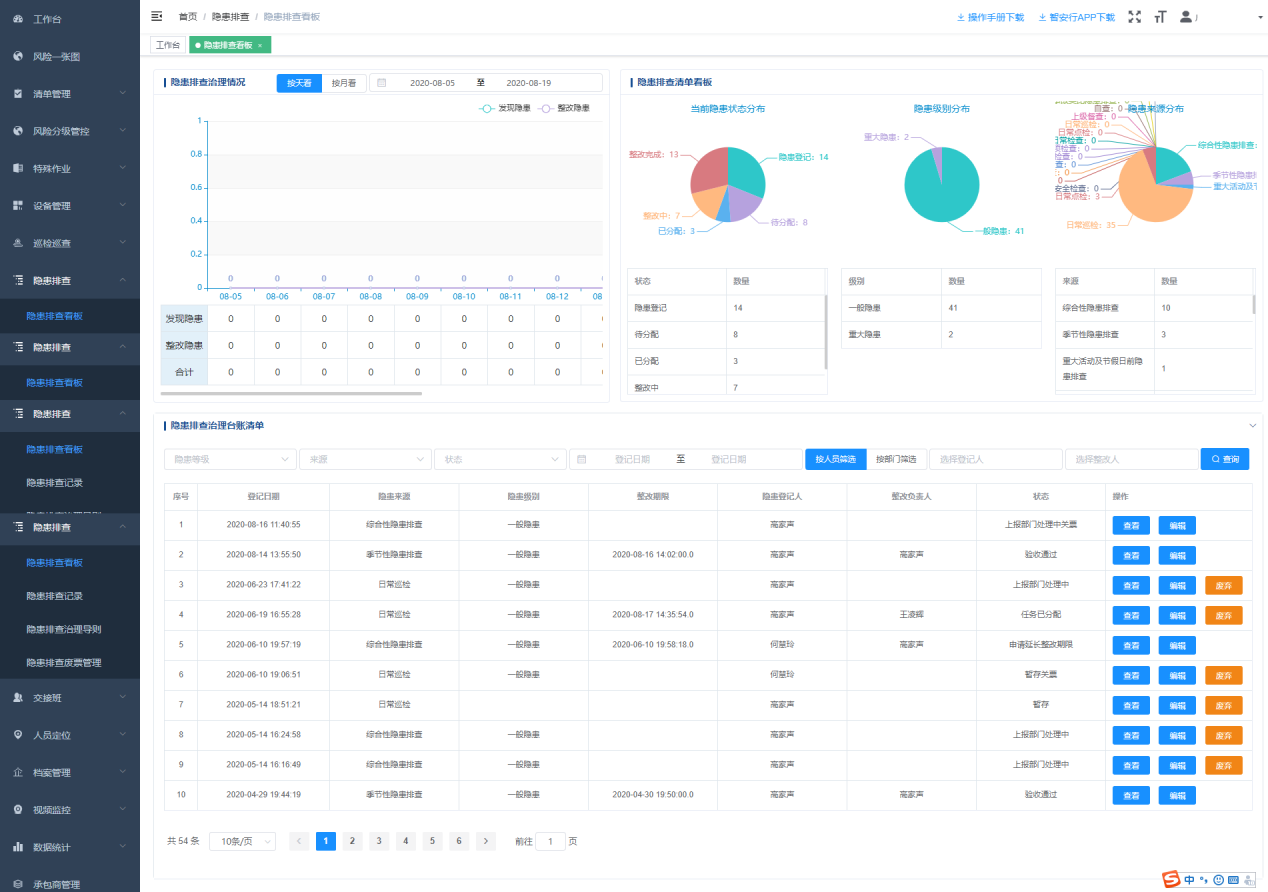Viewport: 1268px width, 892px height.
Task: Select the 隐患排查看板 page tab
Action: point(230,45)
